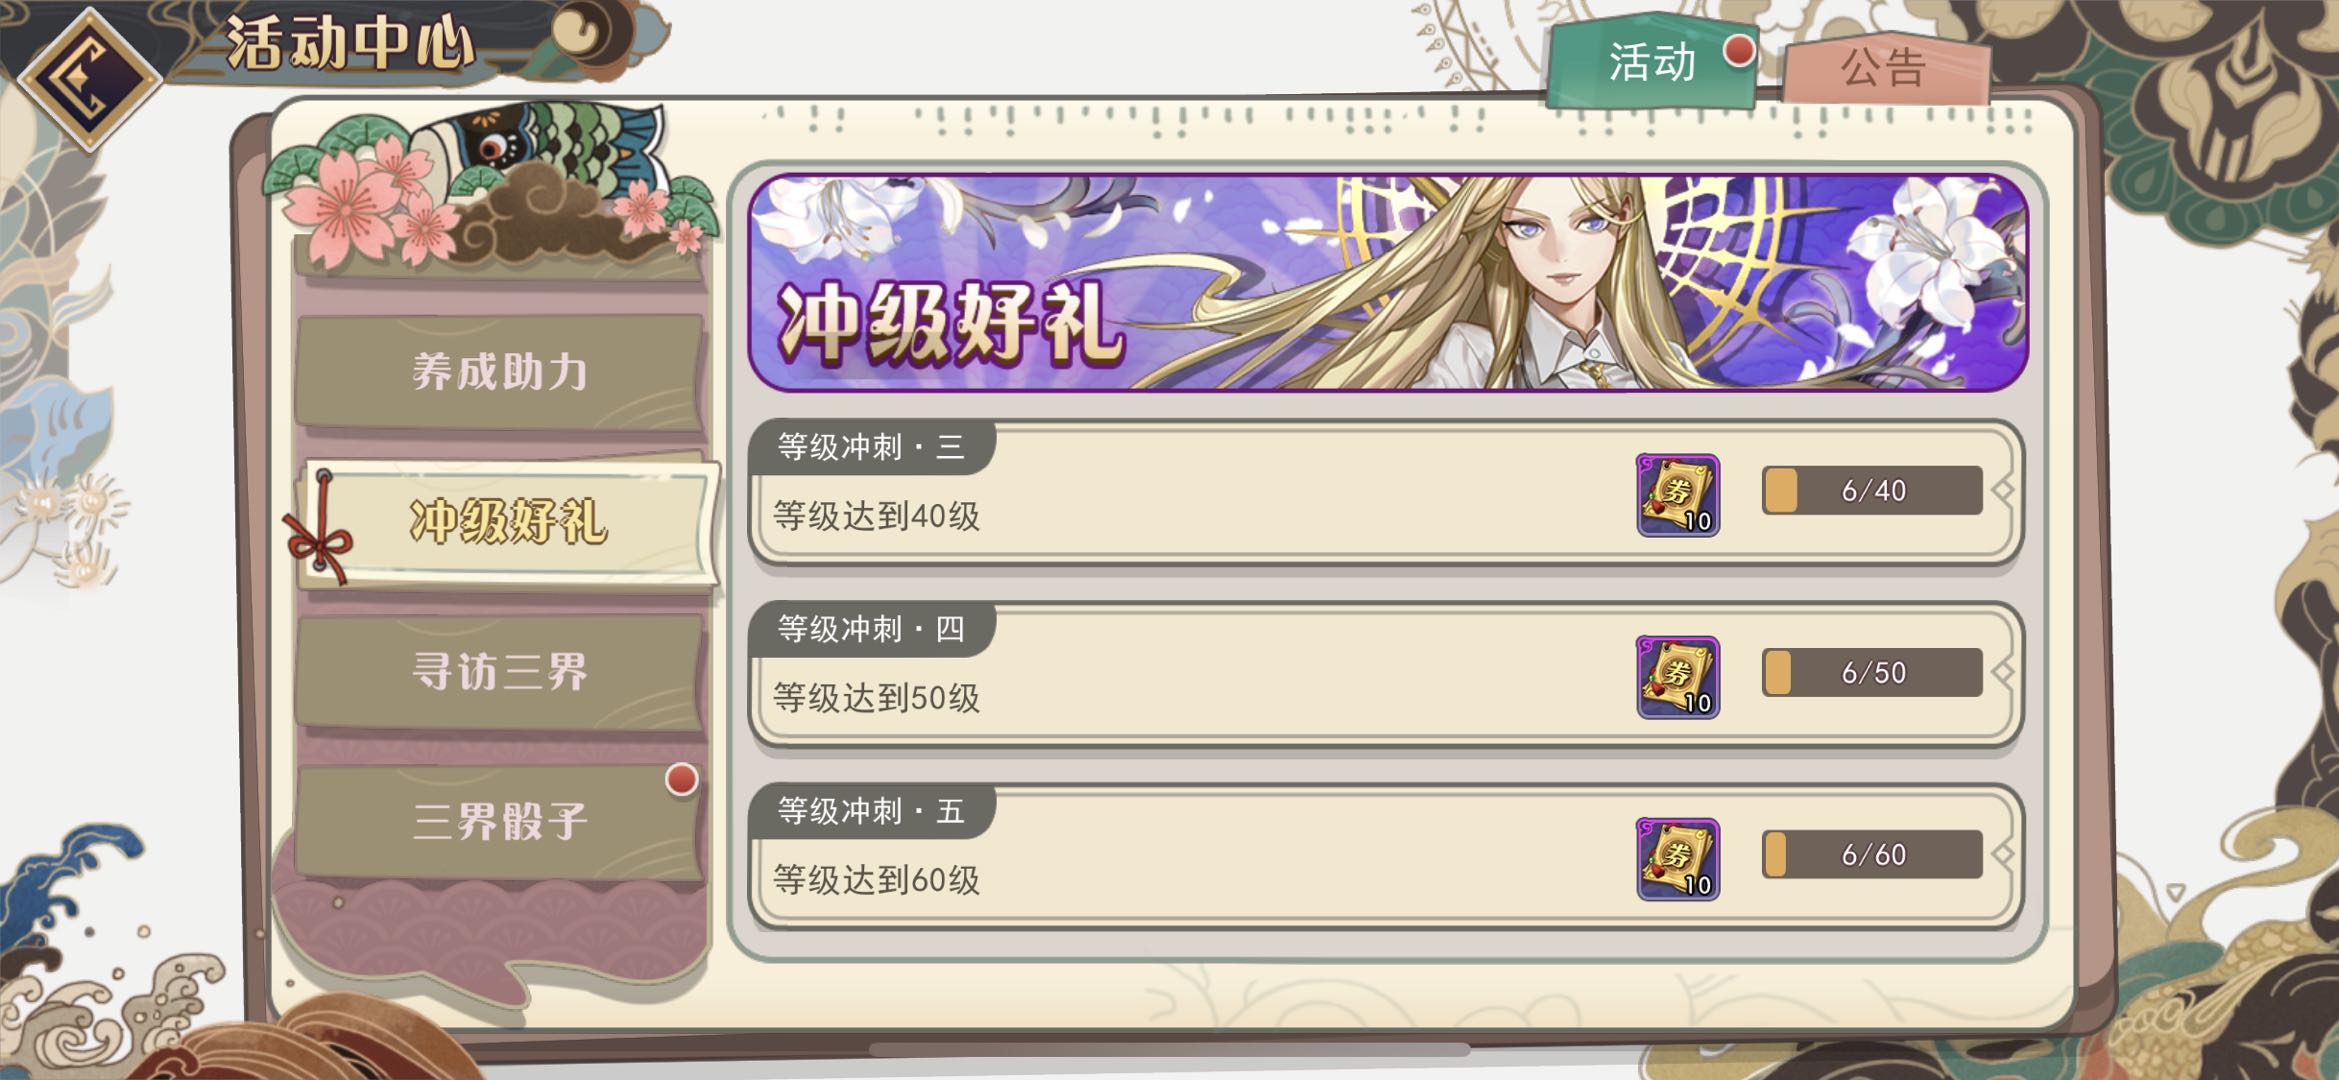Select the 冲级好礼 sidebar entry

click(510, 522)
